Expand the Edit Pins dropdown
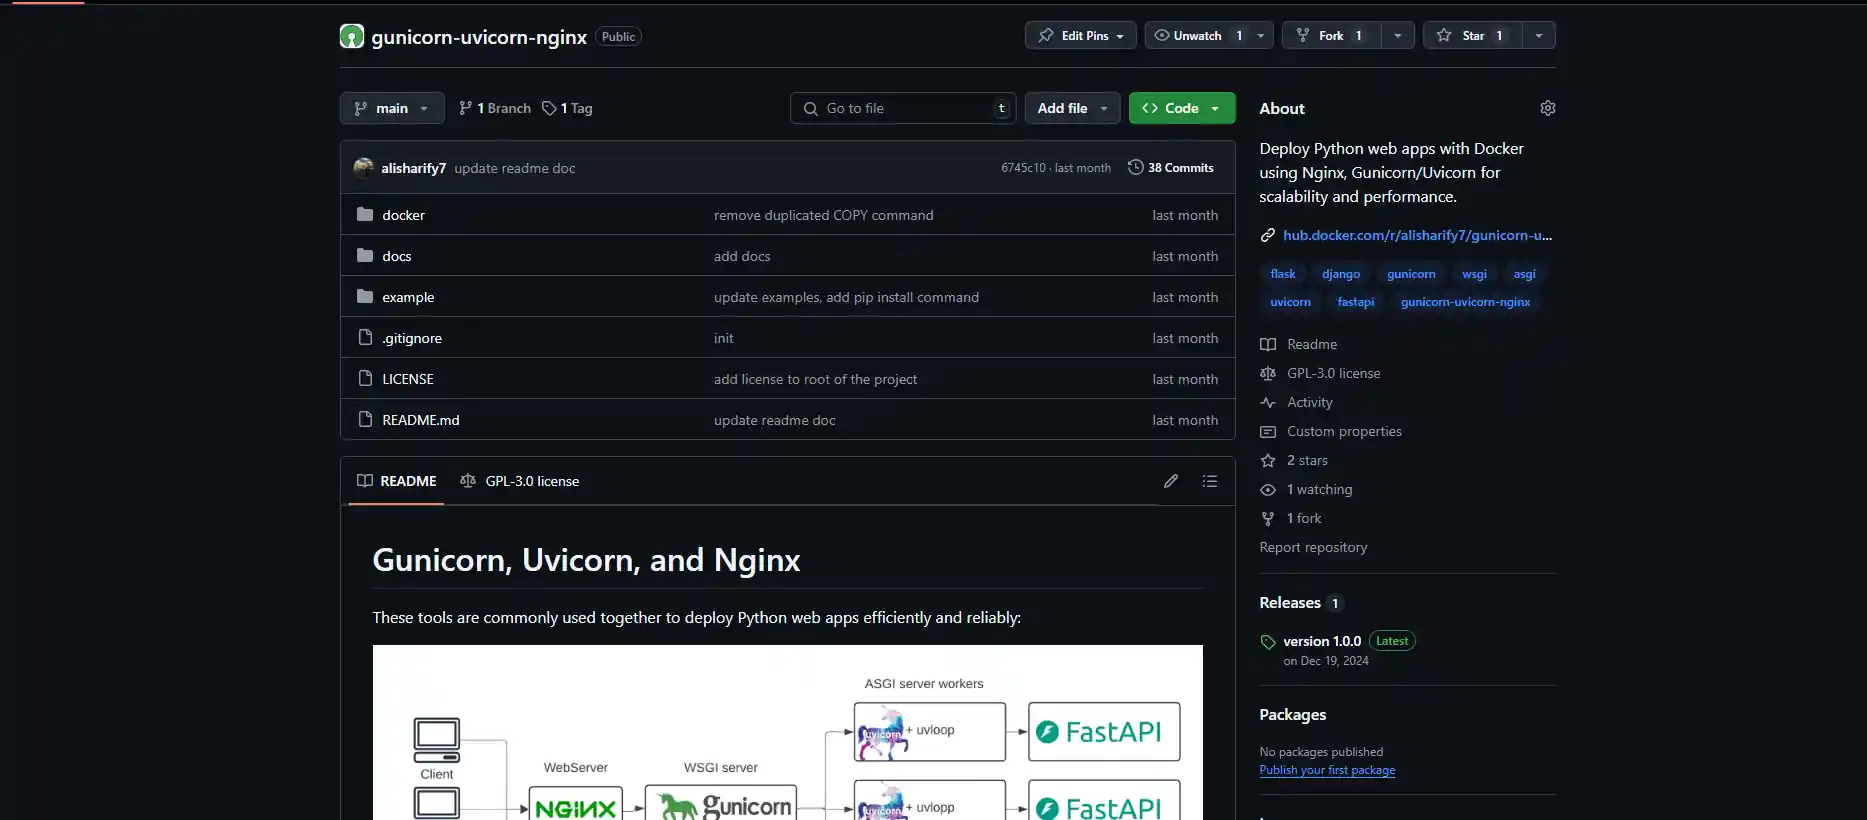 pos(1080,36)
